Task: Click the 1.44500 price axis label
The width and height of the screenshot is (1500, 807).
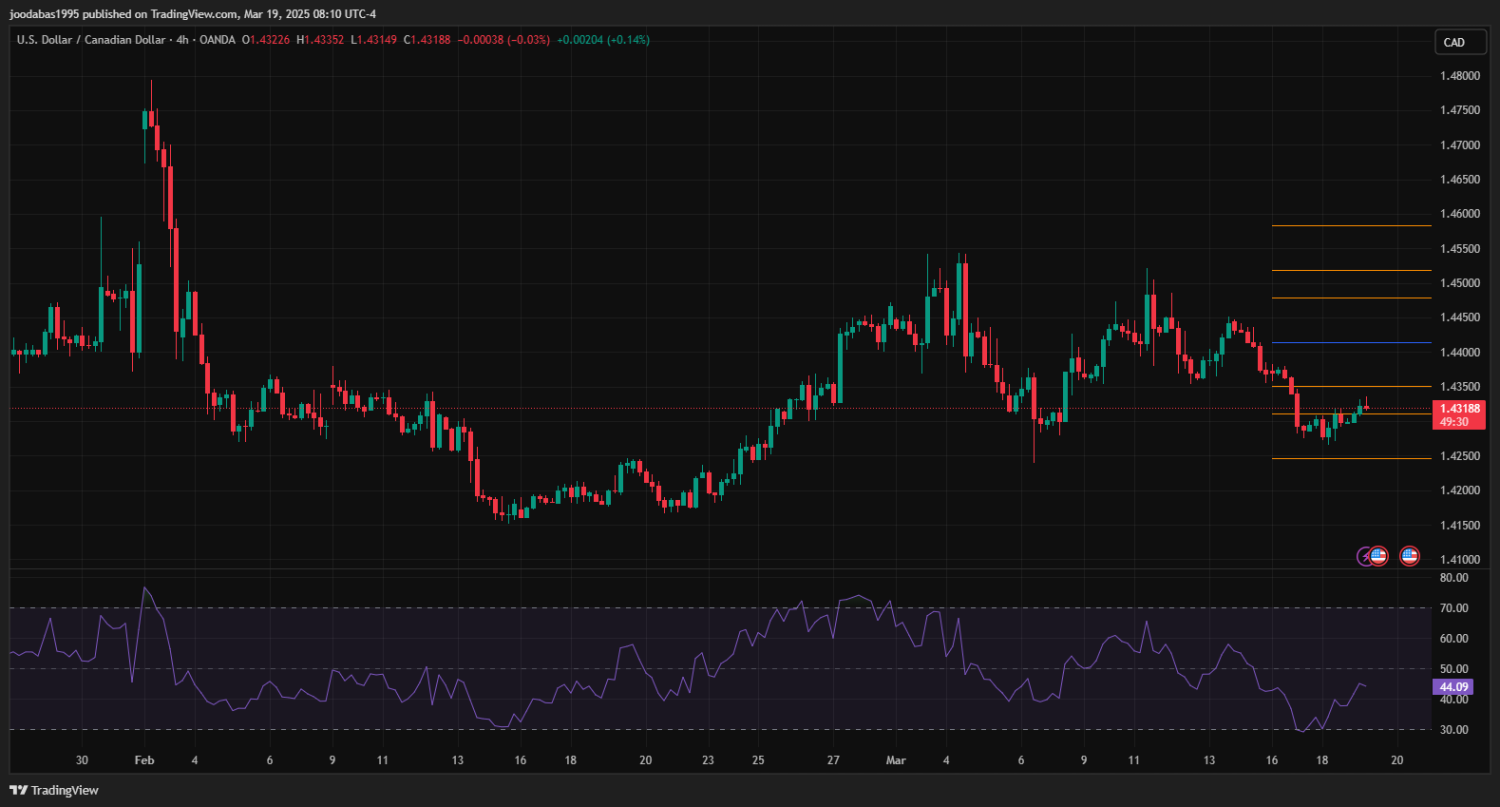Action: tap(1461, 318)
